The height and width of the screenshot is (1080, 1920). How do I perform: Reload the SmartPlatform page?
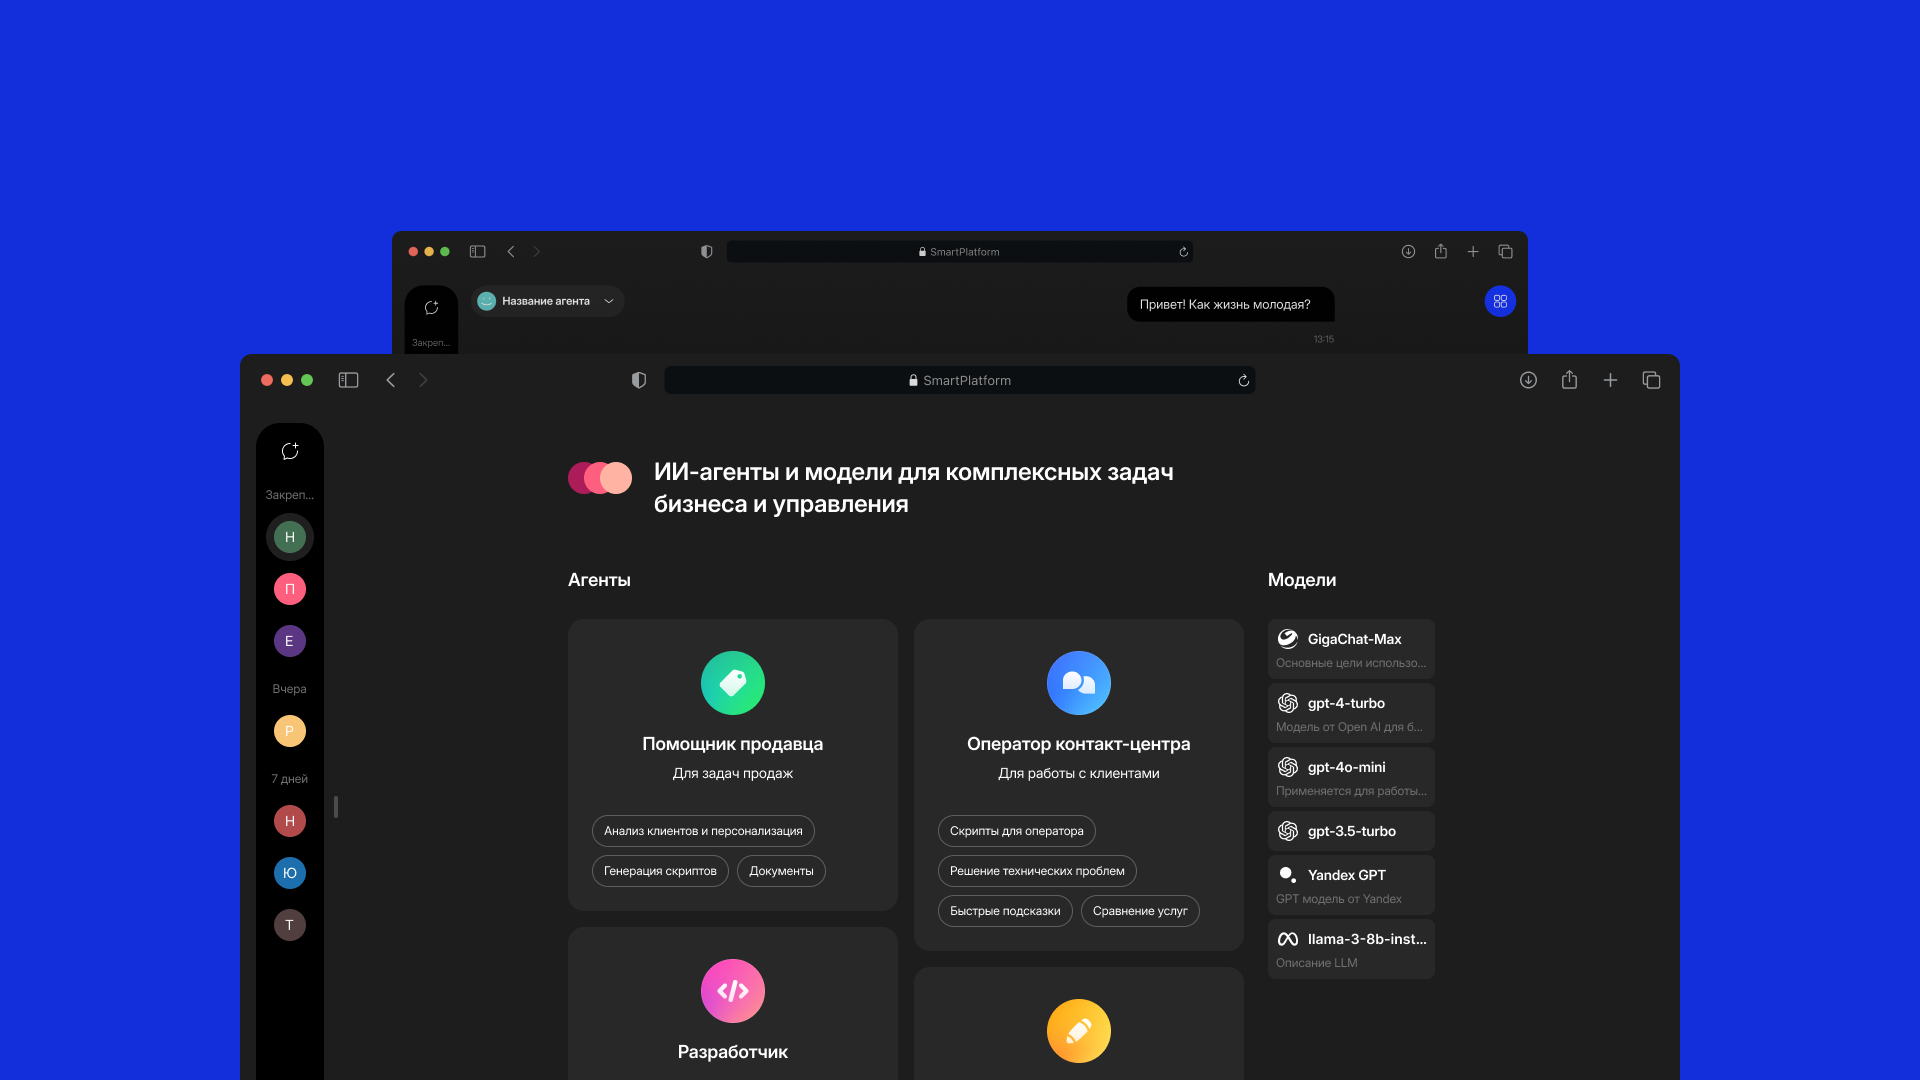click(x=1243, y=380)
